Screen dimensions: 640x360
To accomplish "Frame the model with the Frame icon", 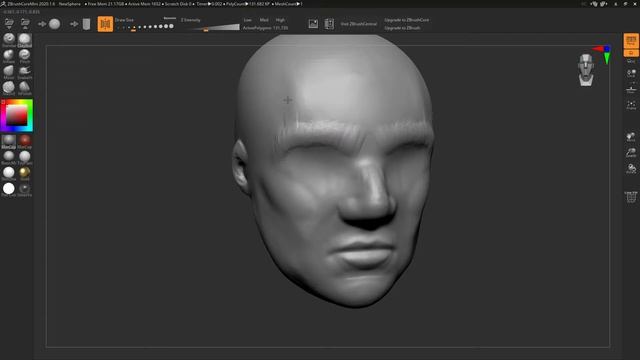I will (x=631, y=105).
